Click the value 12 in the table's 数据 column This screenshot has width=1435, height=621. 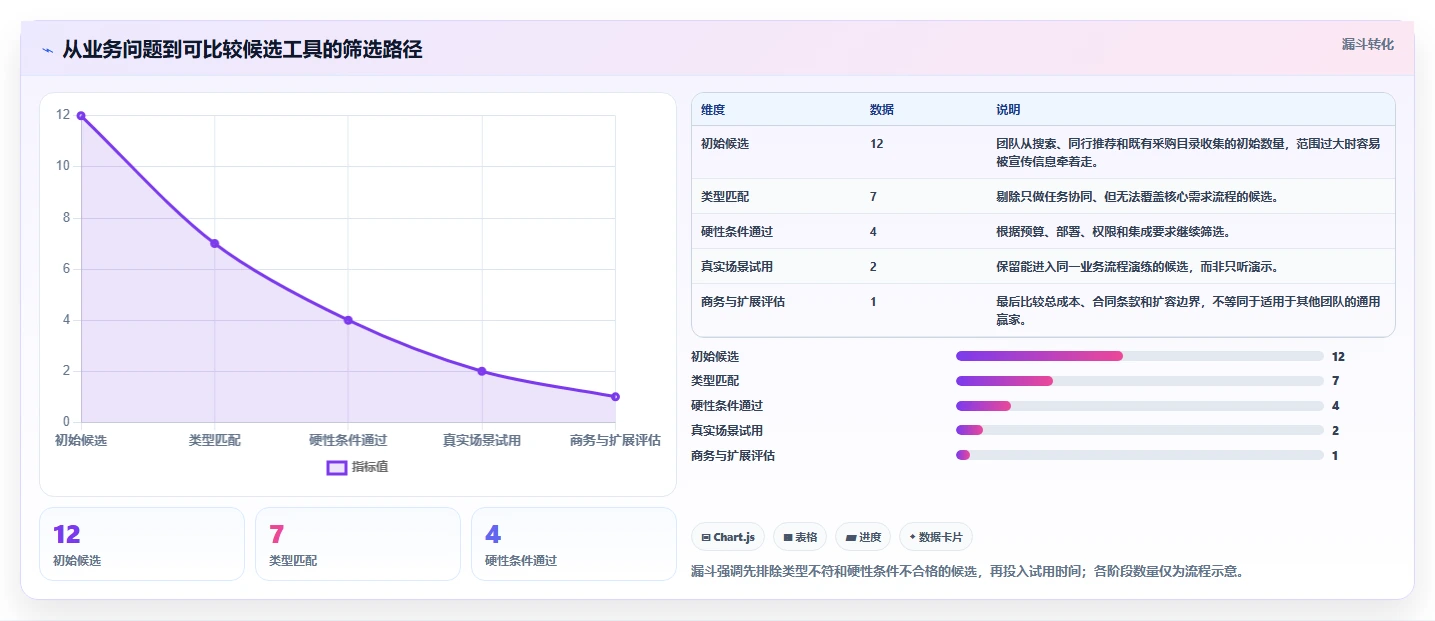coord(876,143)
